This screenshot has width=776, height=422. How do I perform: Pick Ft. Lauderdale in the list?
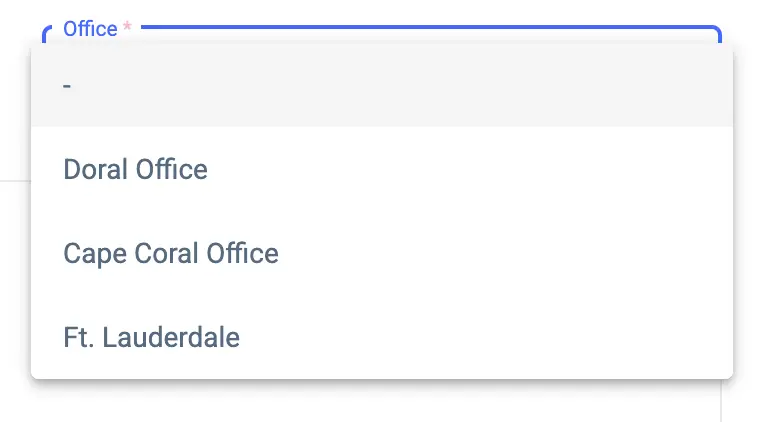[x=152, y=337]
